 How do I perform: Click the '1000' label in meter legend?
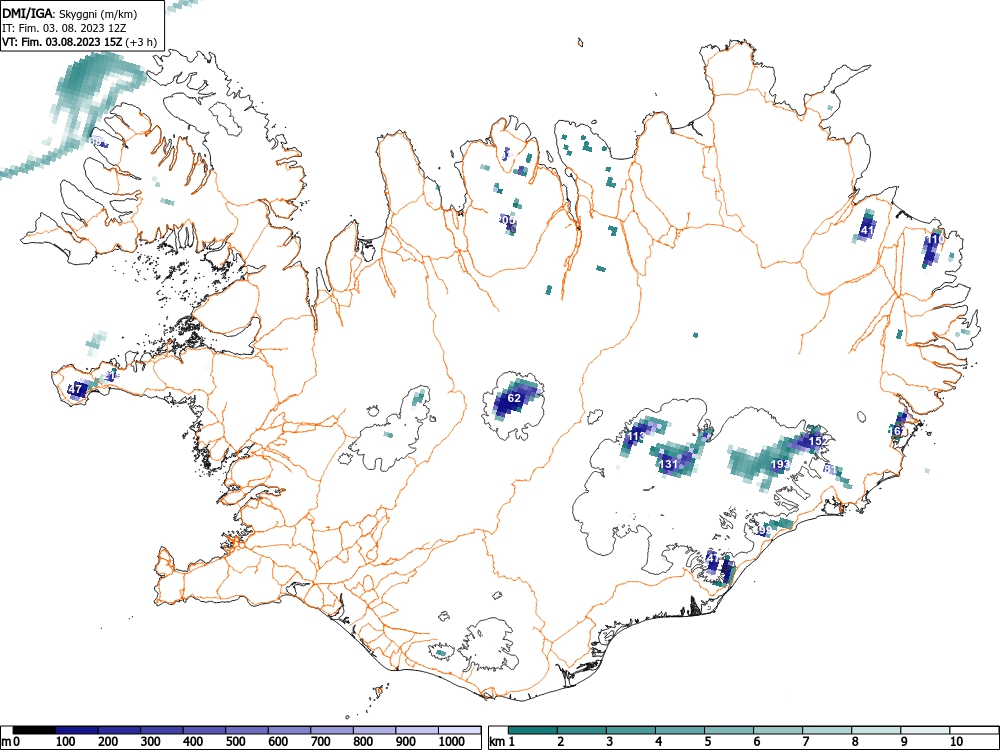452,742
